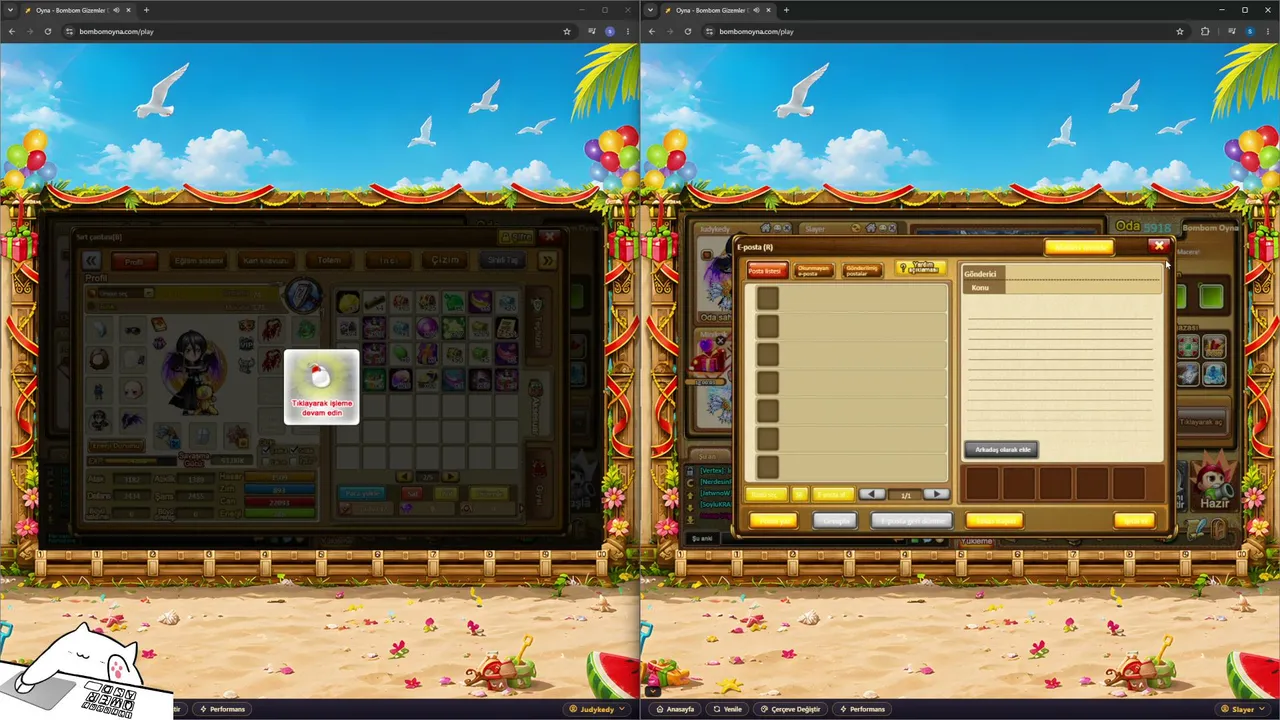Open Performans in the right window

pyautogui.click(x=861, y=709)
